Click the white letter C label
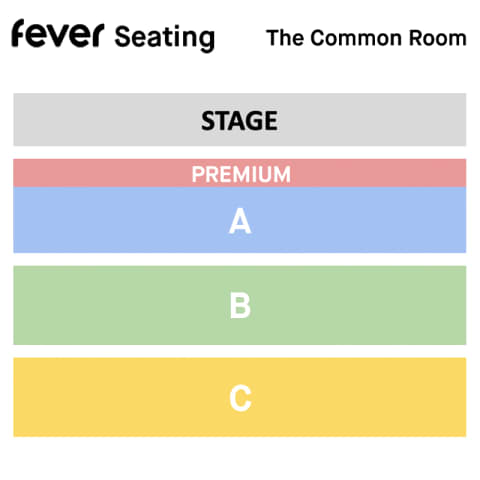 [240, 398]
